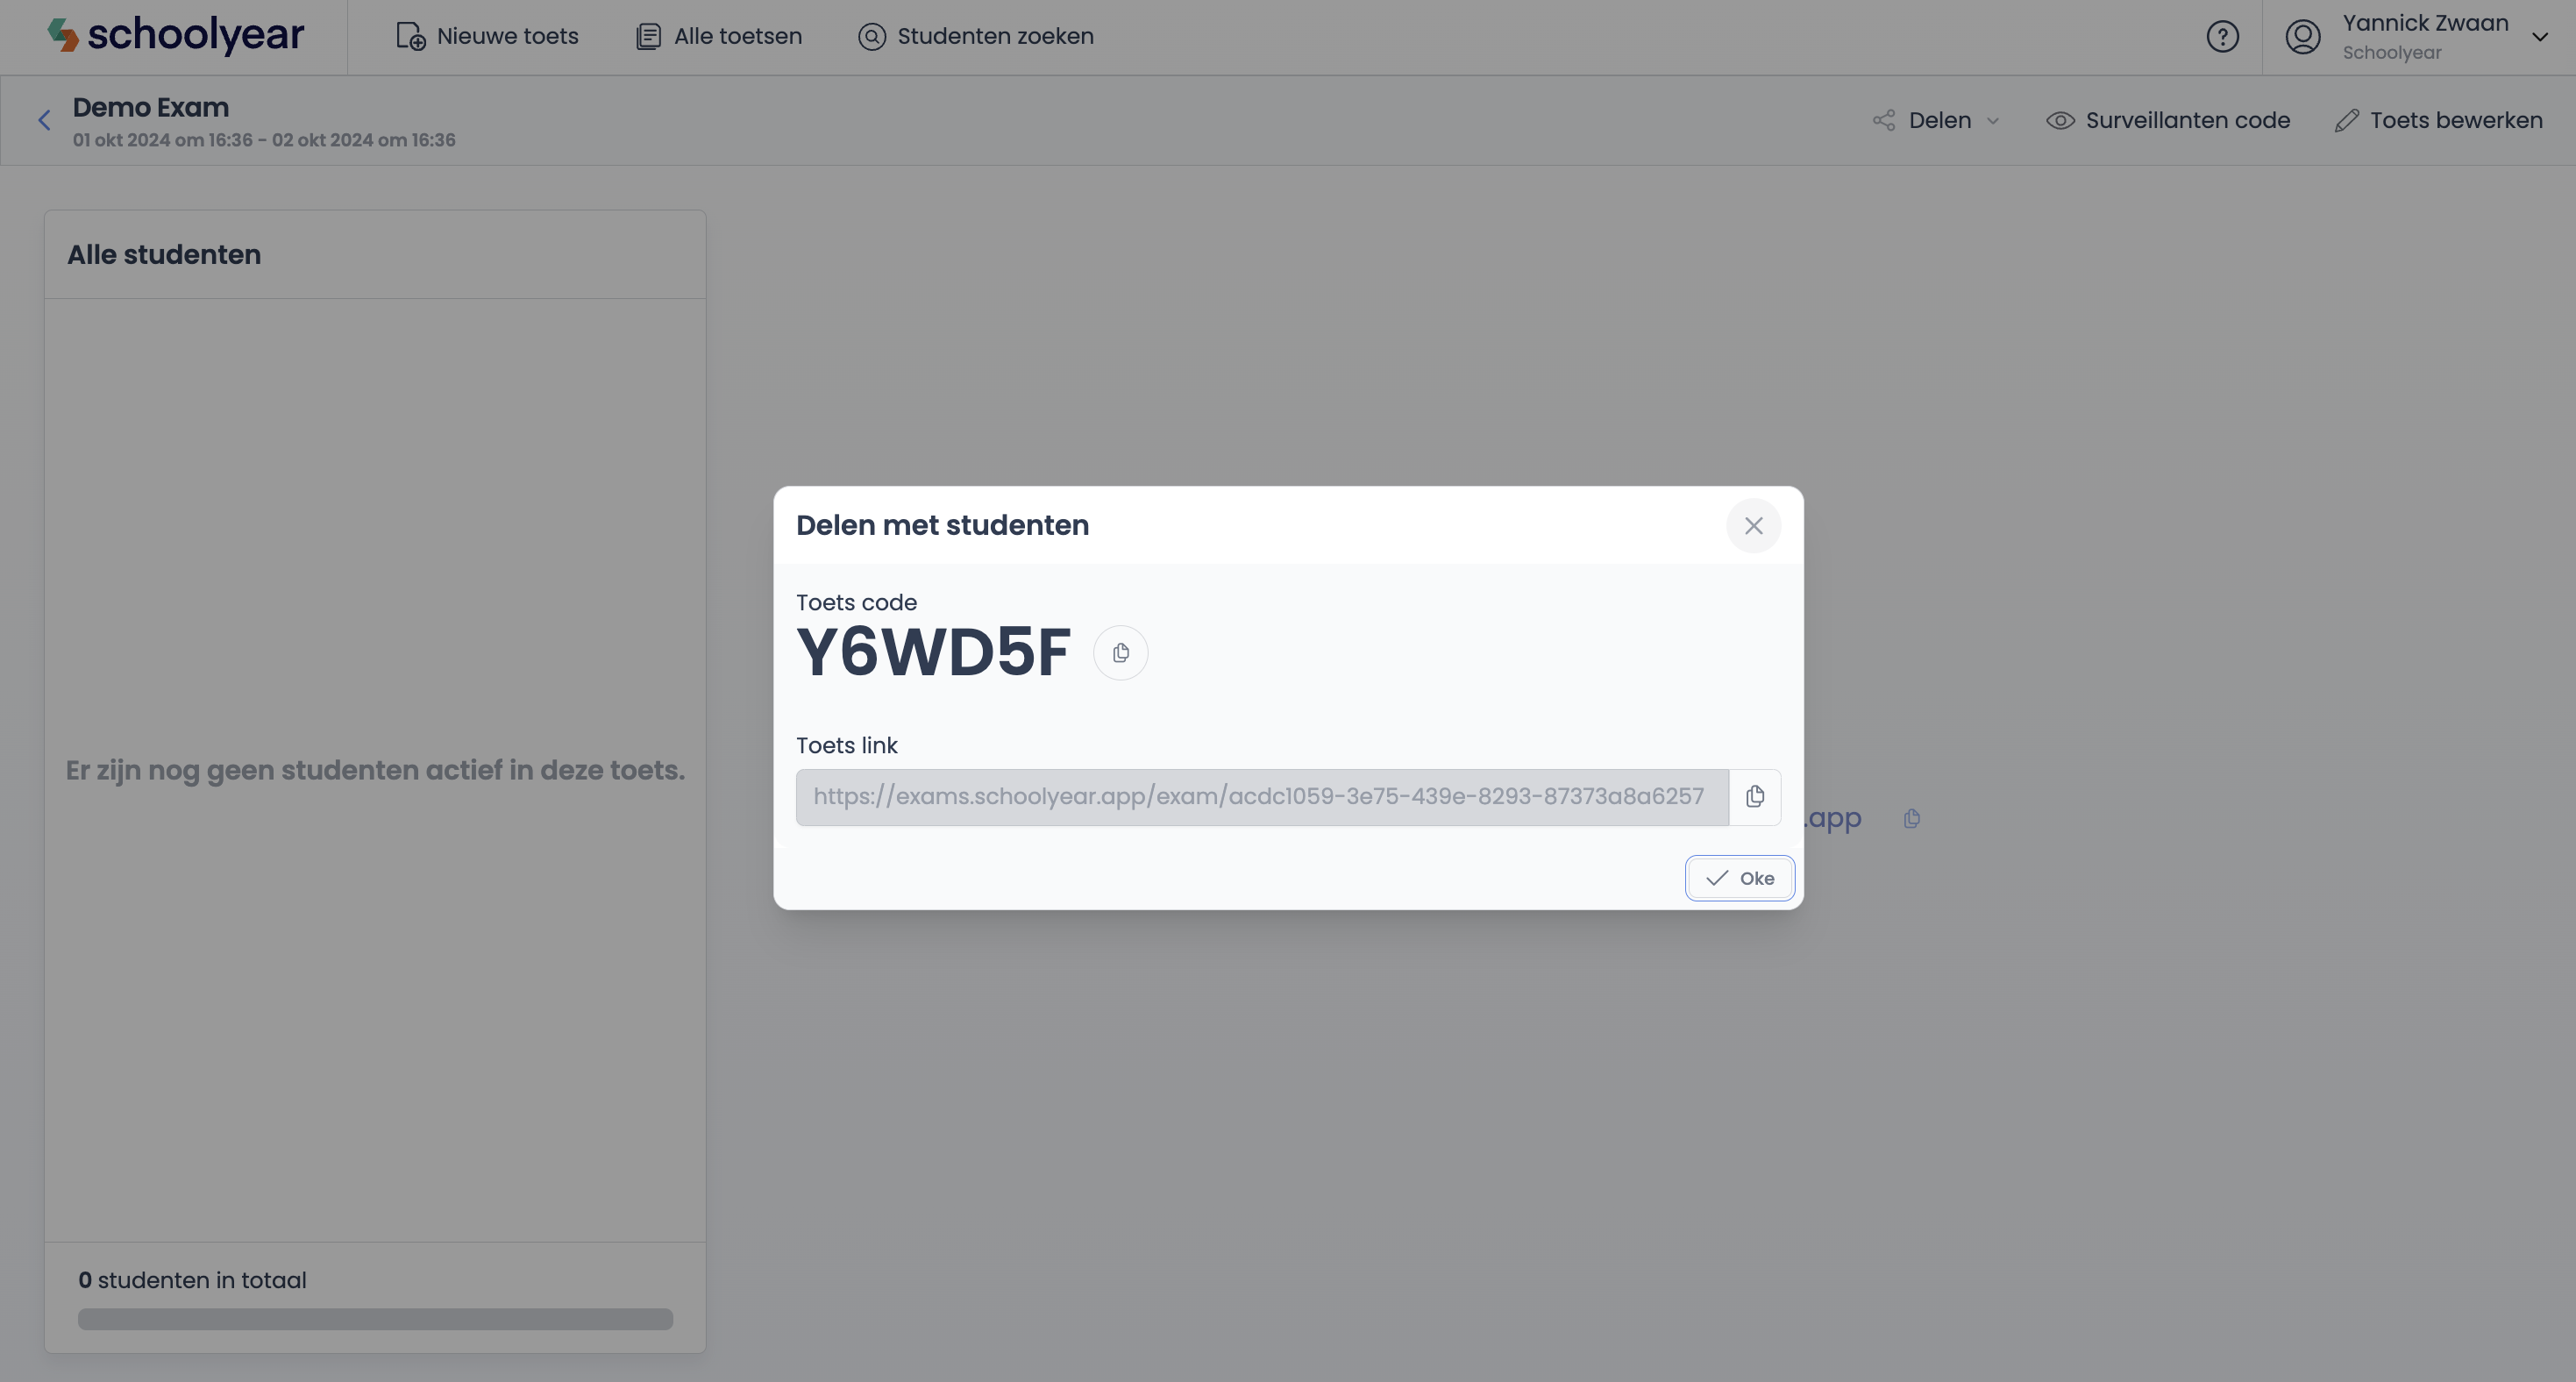Click the user profile avatar icon

2302,37
